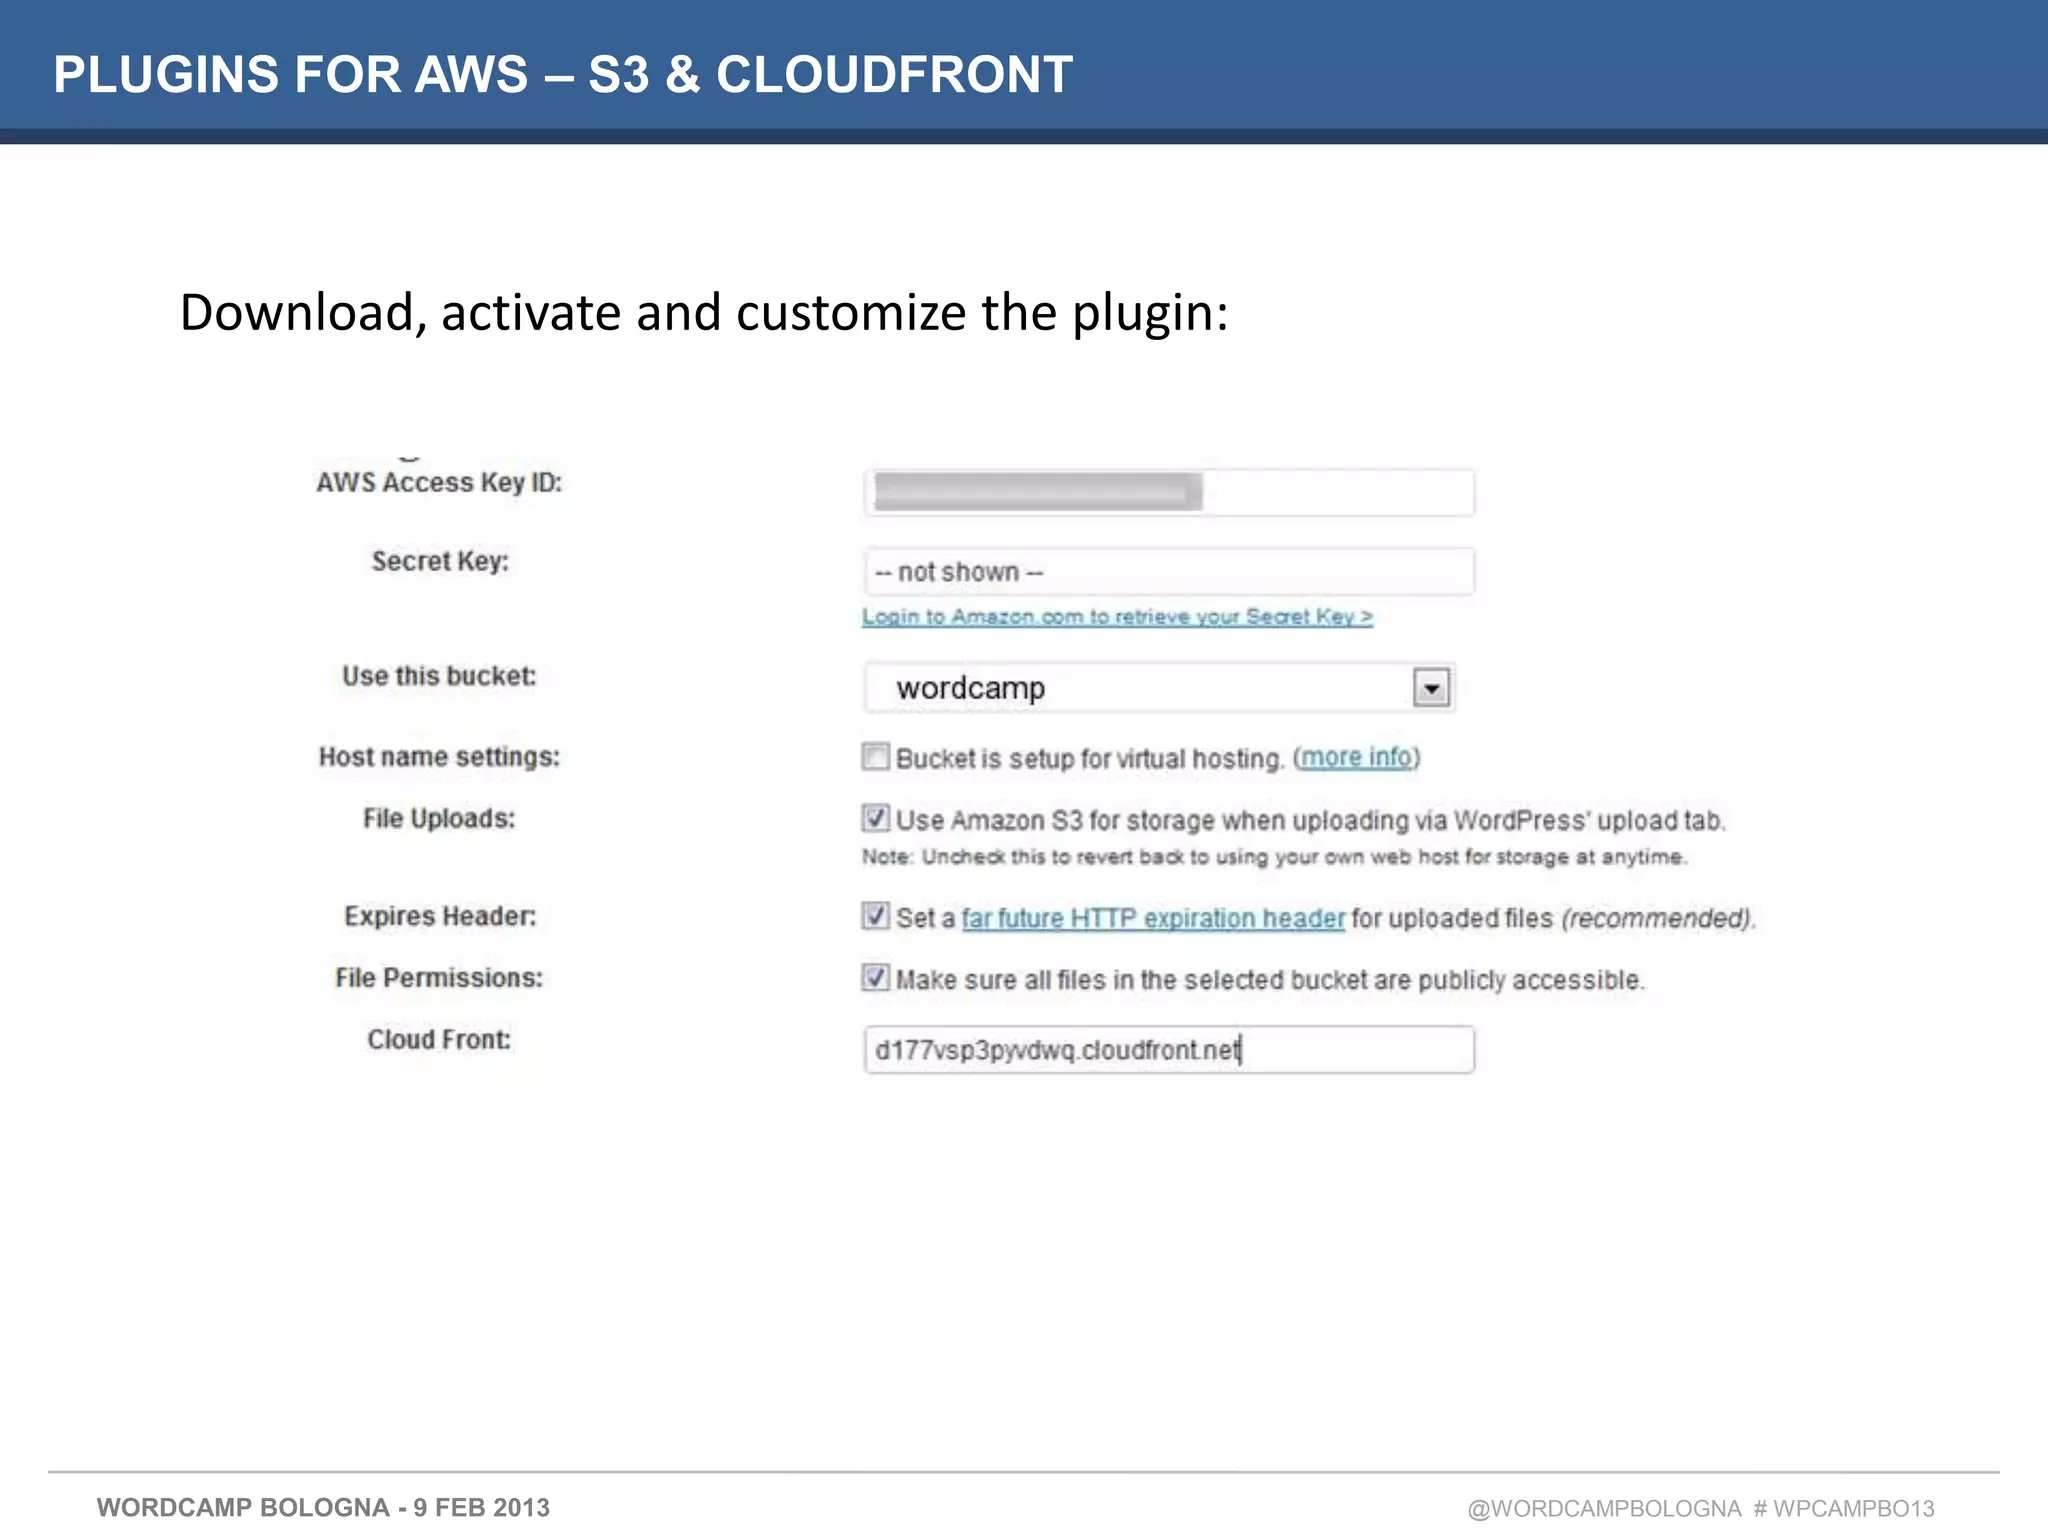This screenshot has width=2048, height=1536.
Task: Click the 'Use this bucket:' label
Action: pos(439,676)
